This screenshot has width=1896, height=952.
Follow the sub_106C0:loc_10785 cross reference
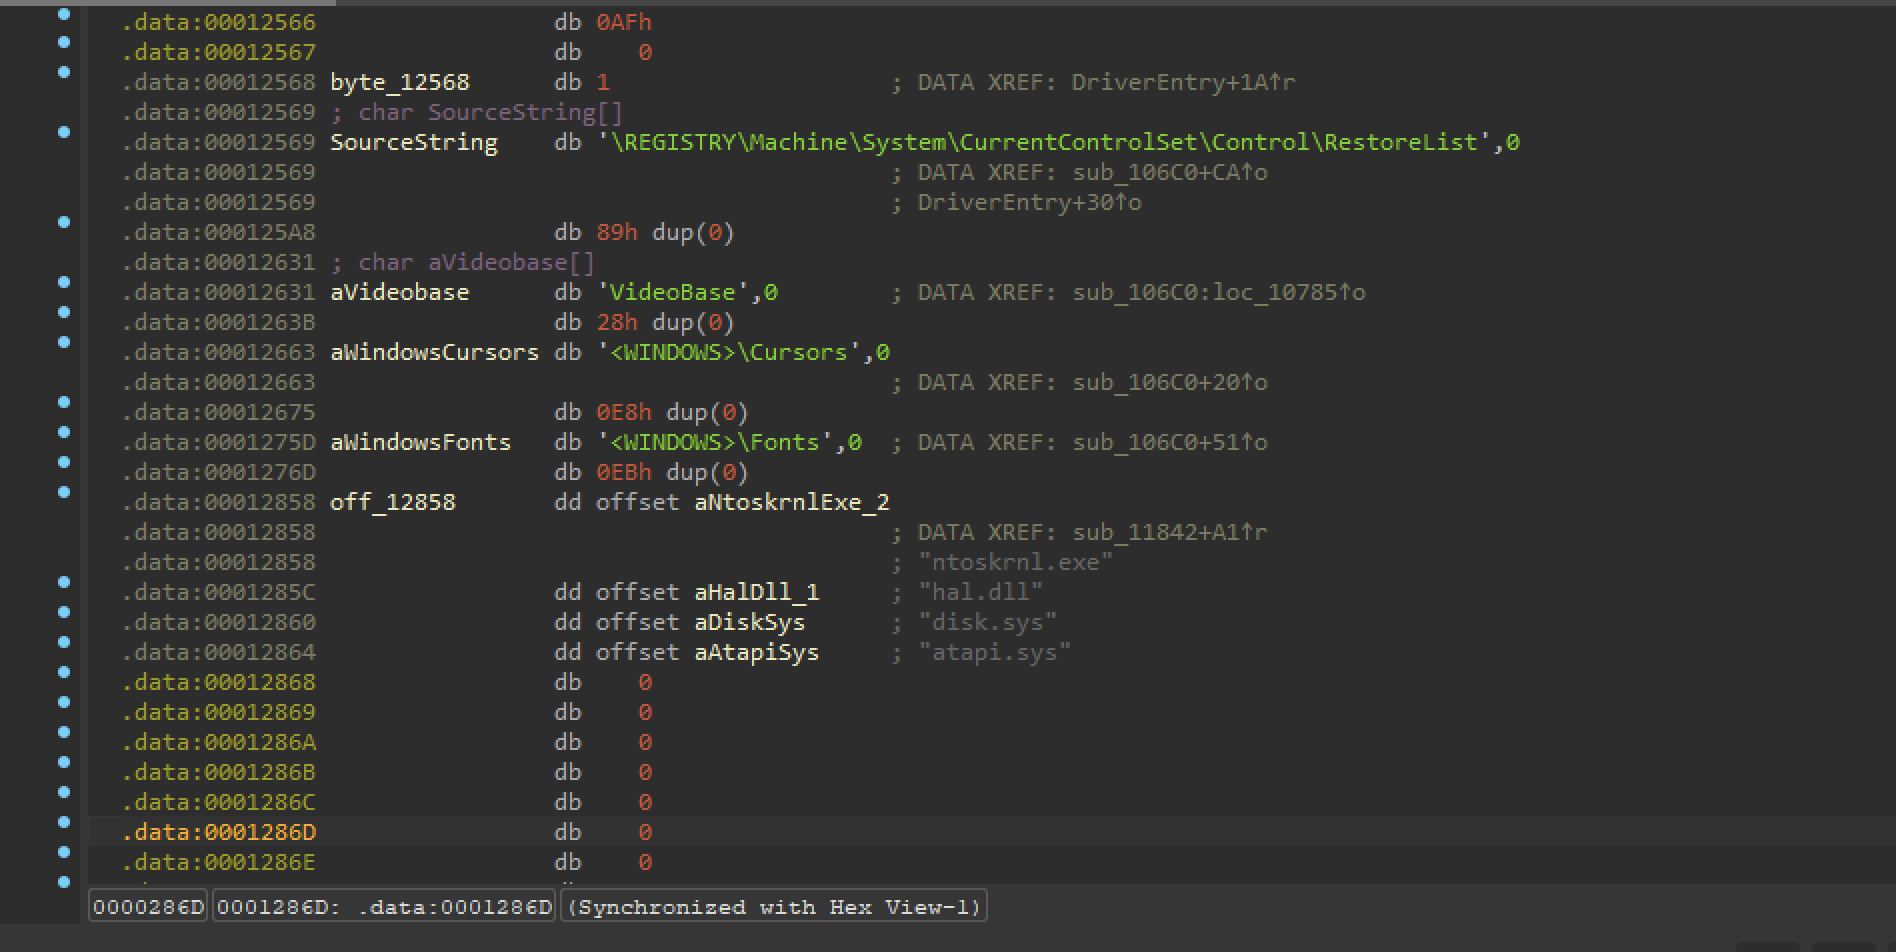click(x=1218, y=292)
